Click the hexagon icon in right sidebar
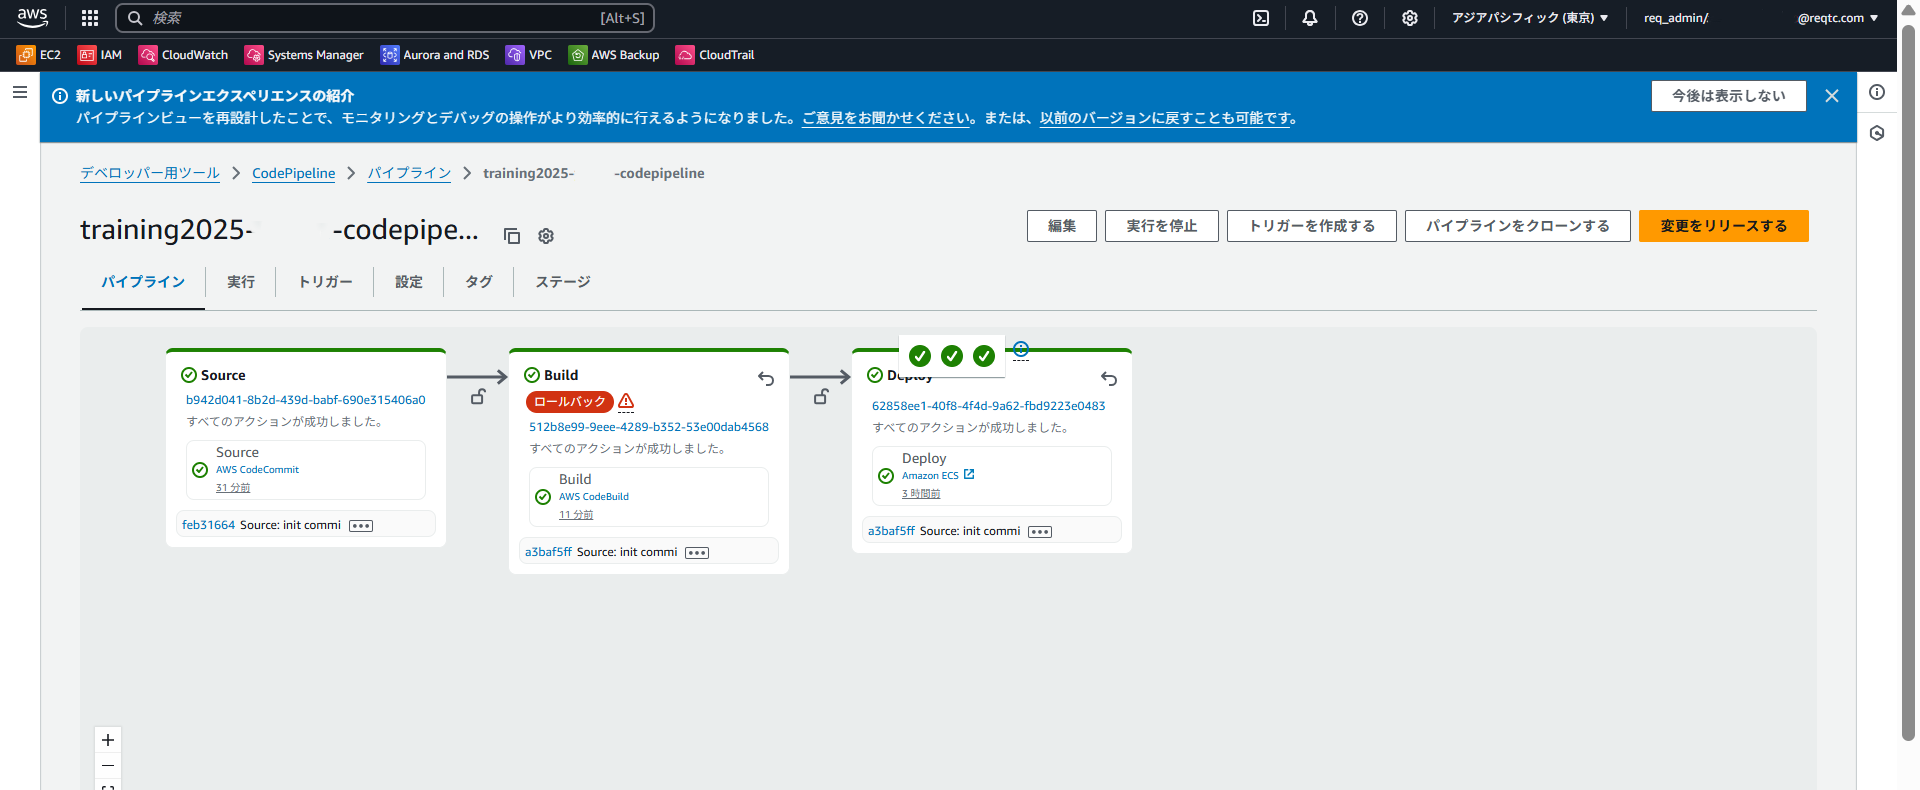The width and height of the screenshot is (1920, 790). [1877, 133]
